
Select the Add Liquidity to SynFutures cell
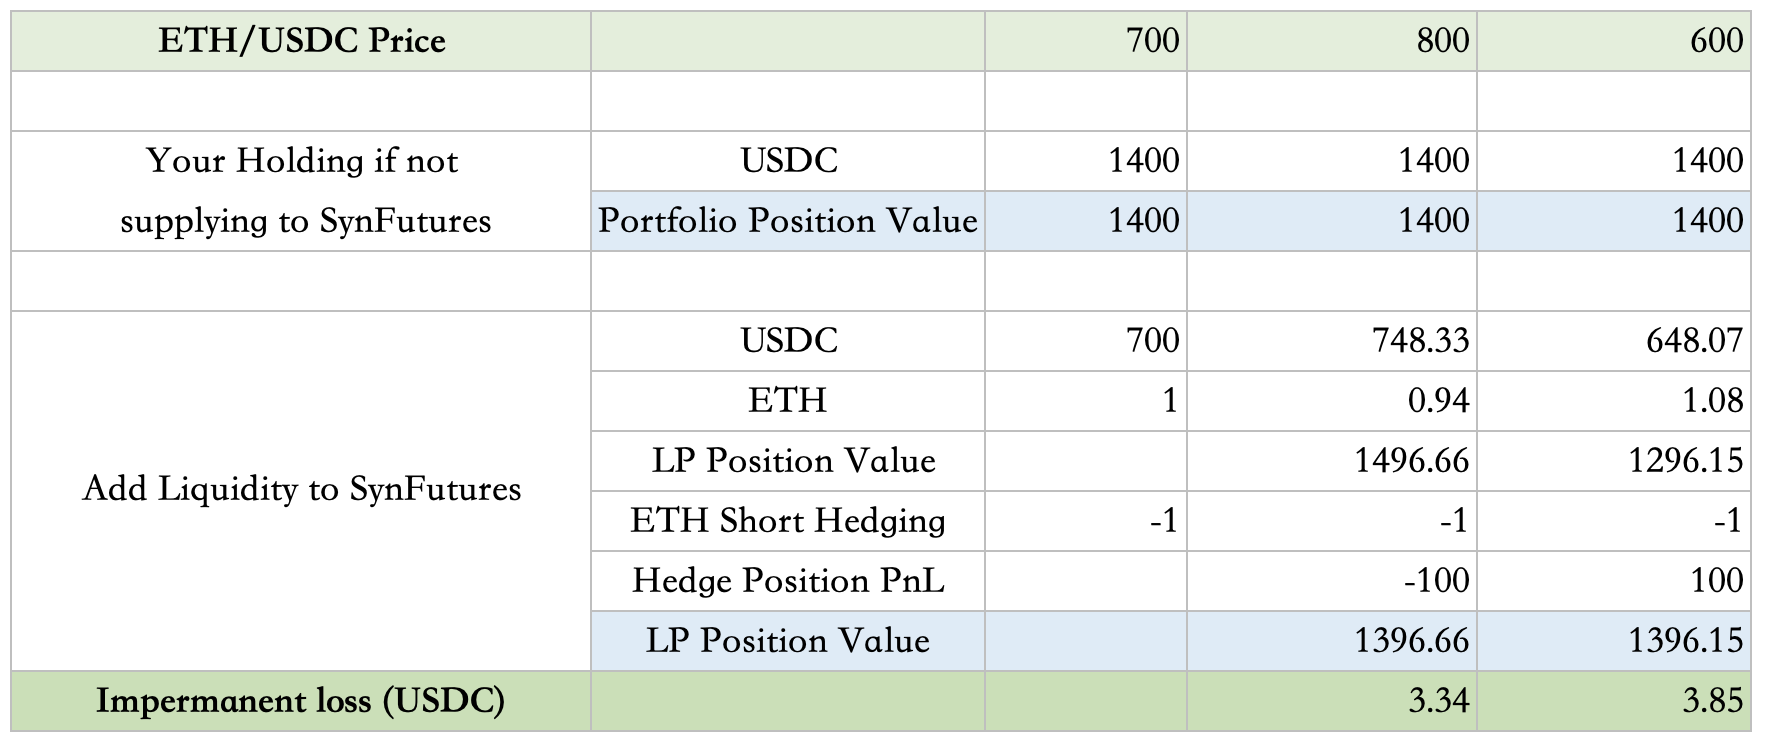[301, 490]
